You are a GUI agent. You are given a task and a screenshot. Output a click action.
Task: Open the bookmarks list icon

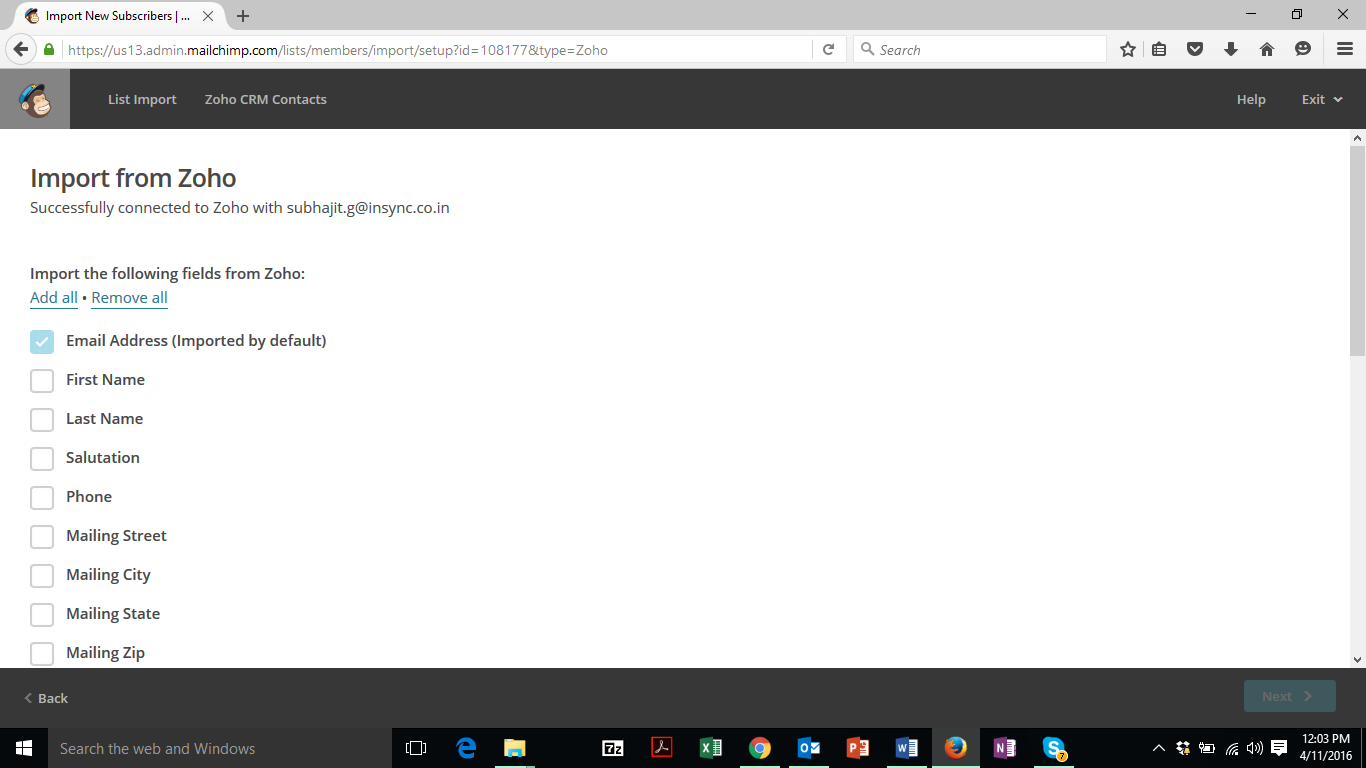click(x=1159, y=49)
